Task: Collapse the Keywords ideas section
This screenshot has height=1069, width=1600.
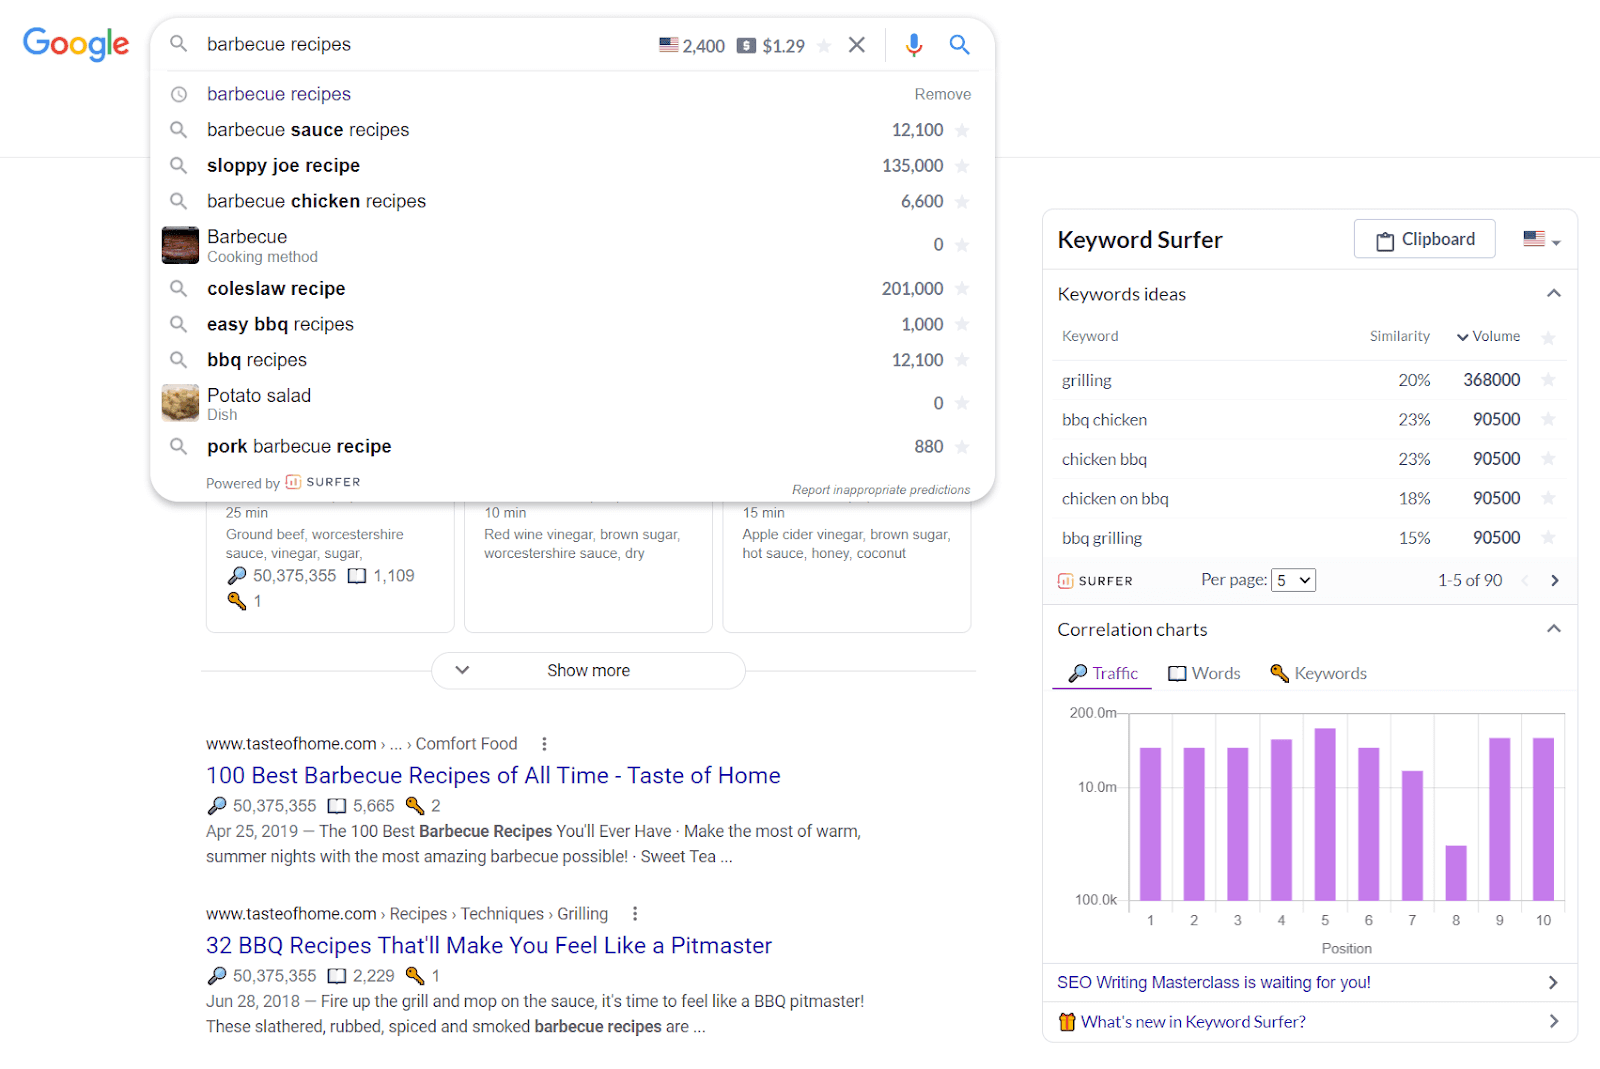Action: click(x=1553, y=294)
